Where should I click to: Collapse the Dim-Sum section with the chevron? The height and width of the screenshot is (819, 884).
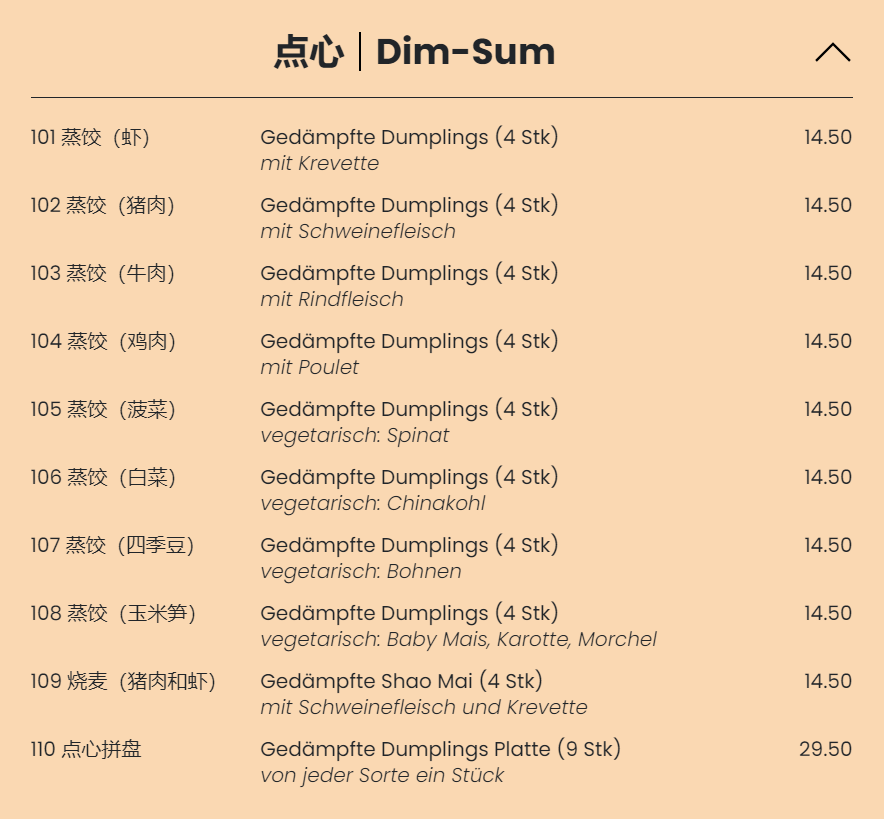click(832, 53)
